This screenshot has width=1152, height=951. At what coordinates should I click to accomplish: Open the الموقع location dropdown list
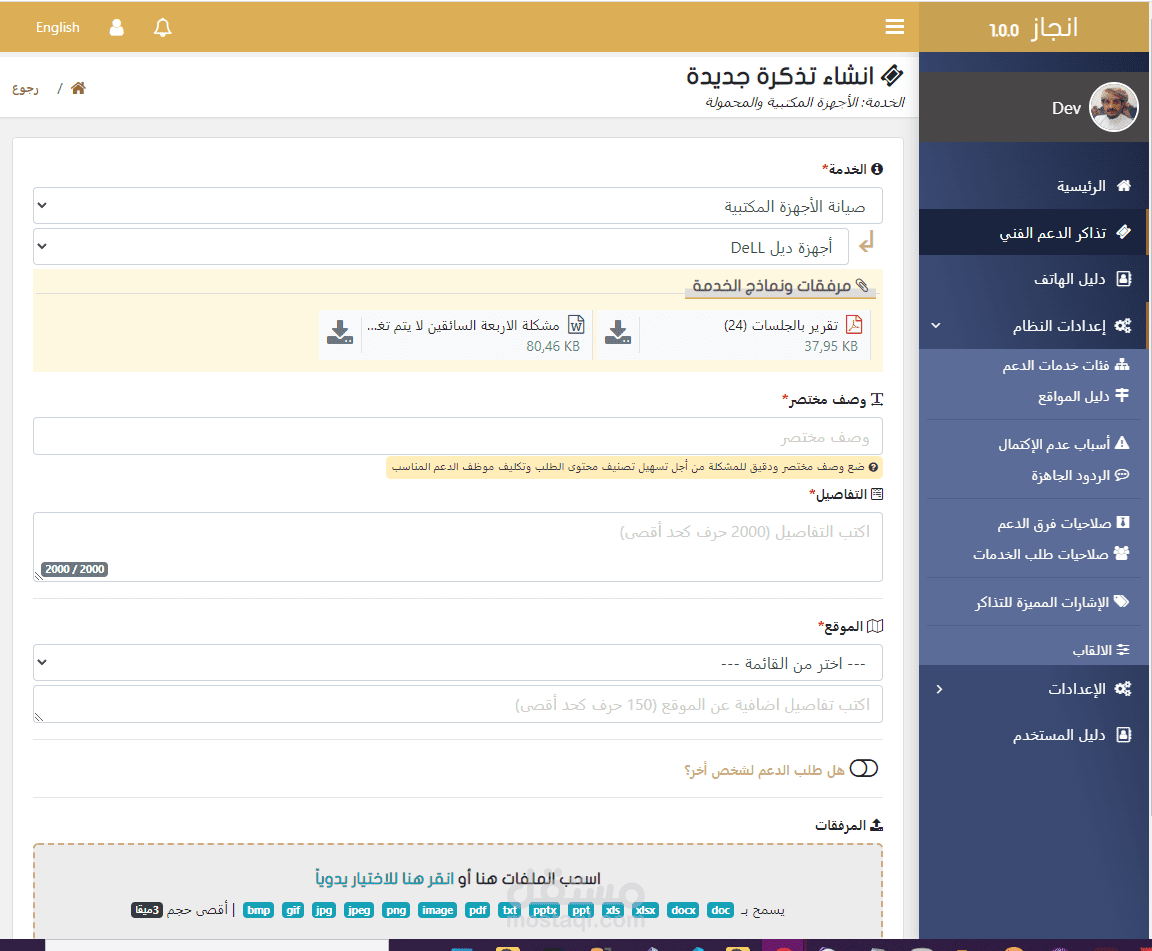(x=457, y=662)
